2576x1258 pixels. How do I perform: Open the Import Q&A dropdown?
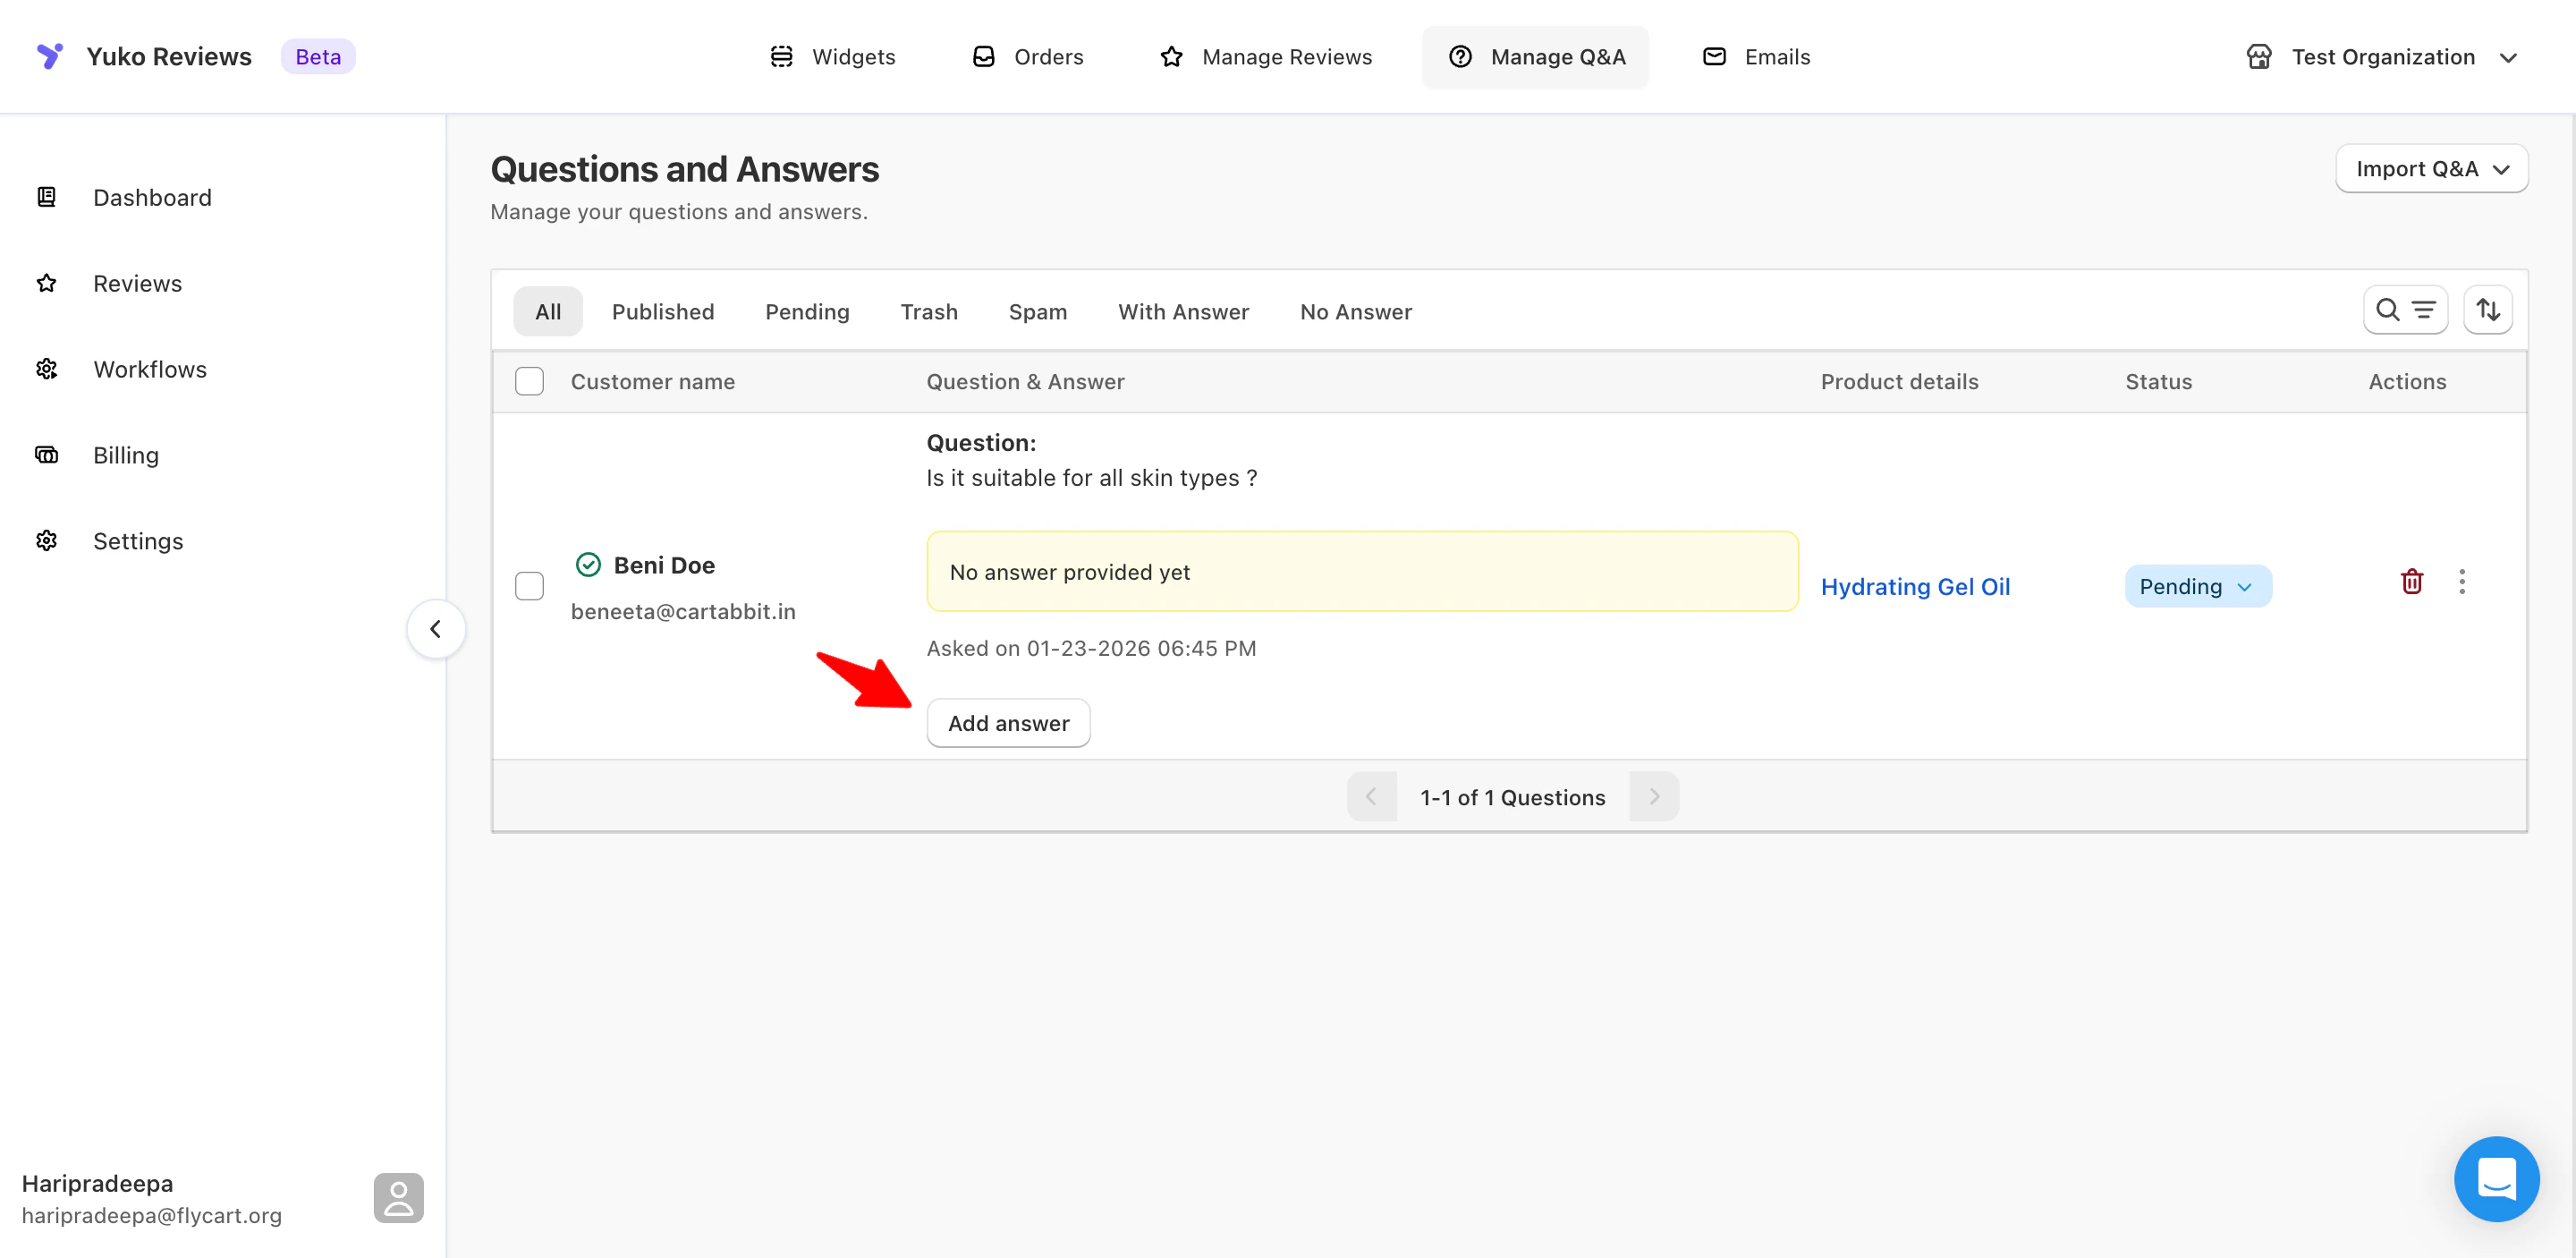(2431, 169)
